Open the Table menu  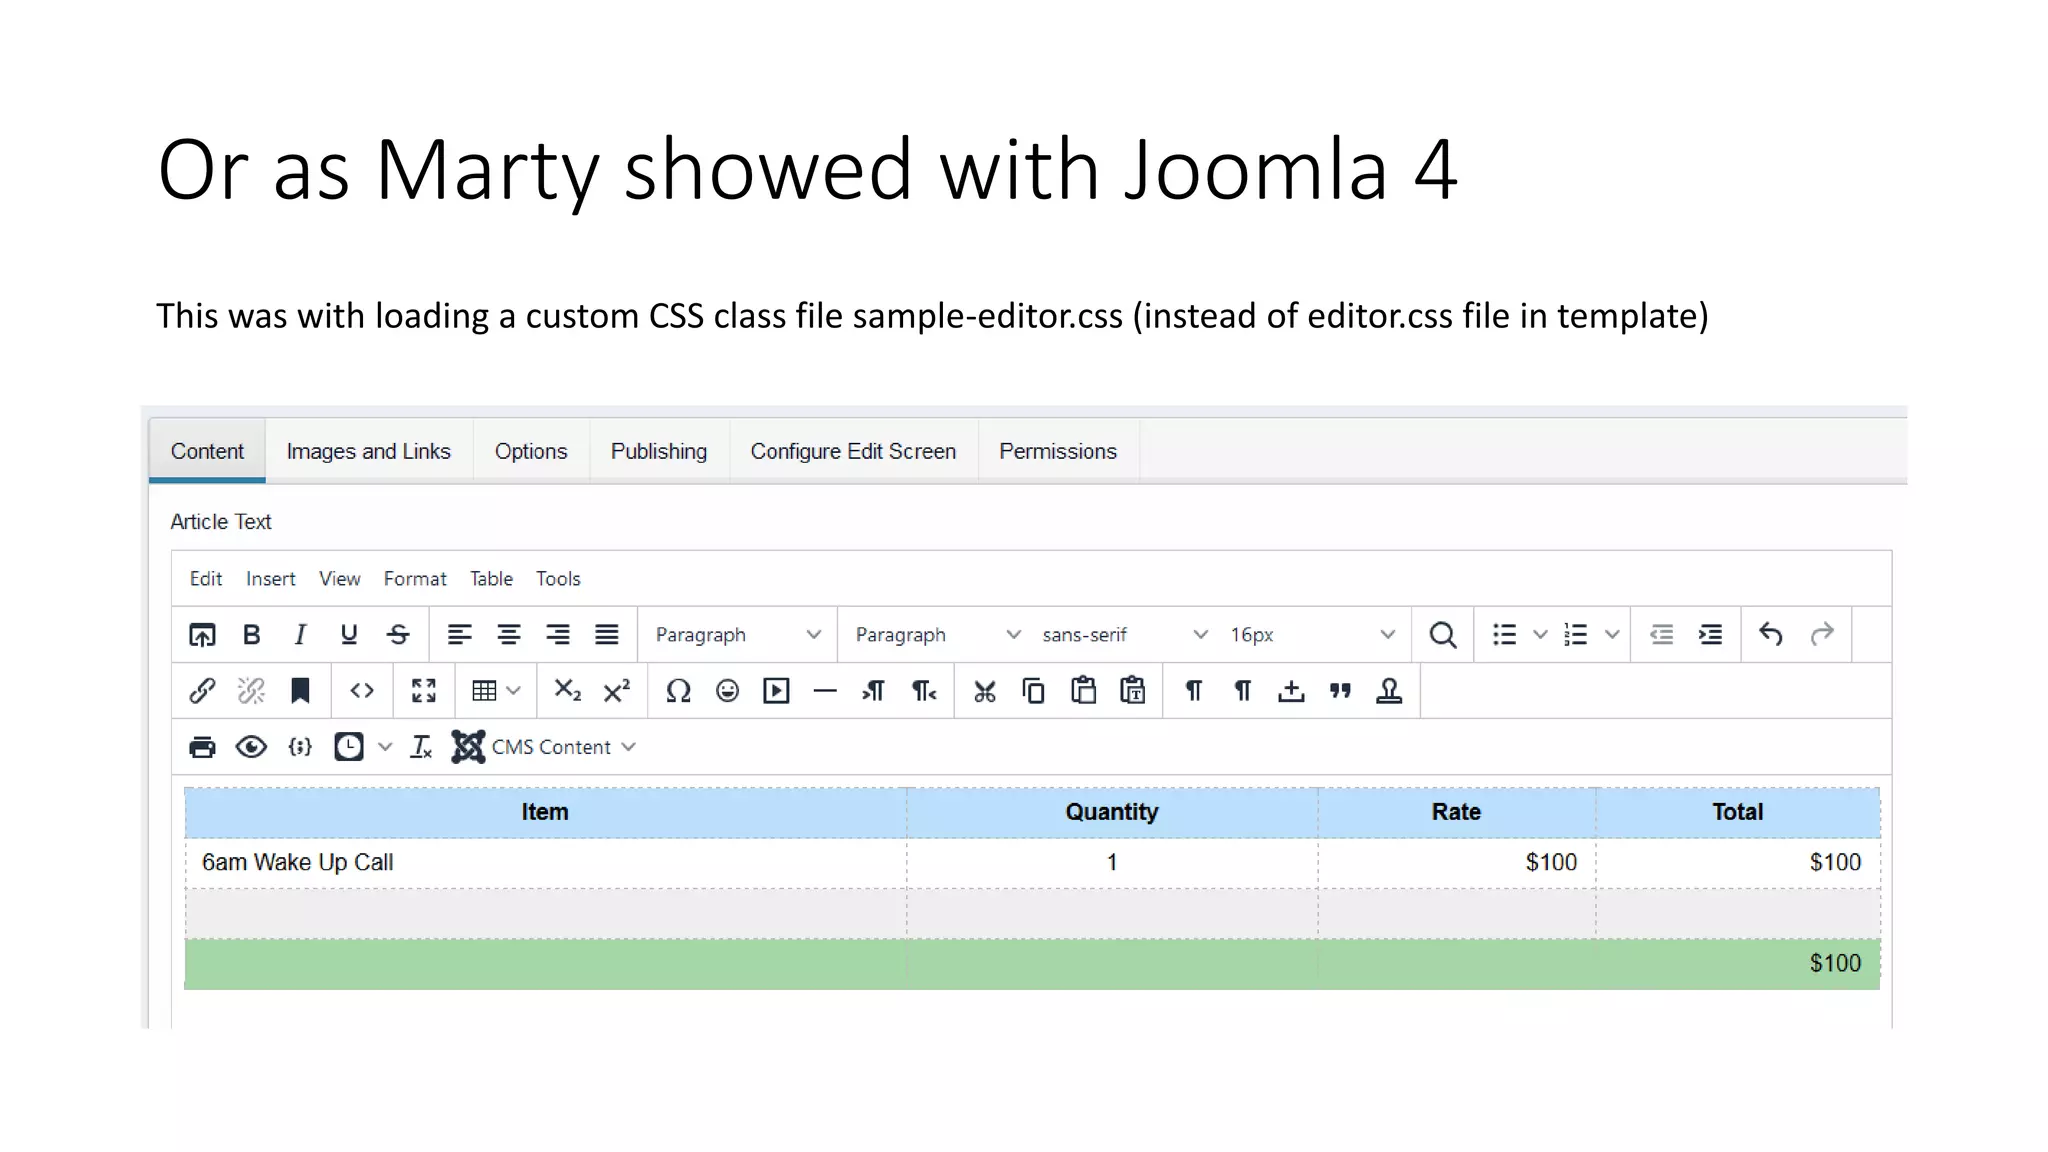click(x=491, y=579)
